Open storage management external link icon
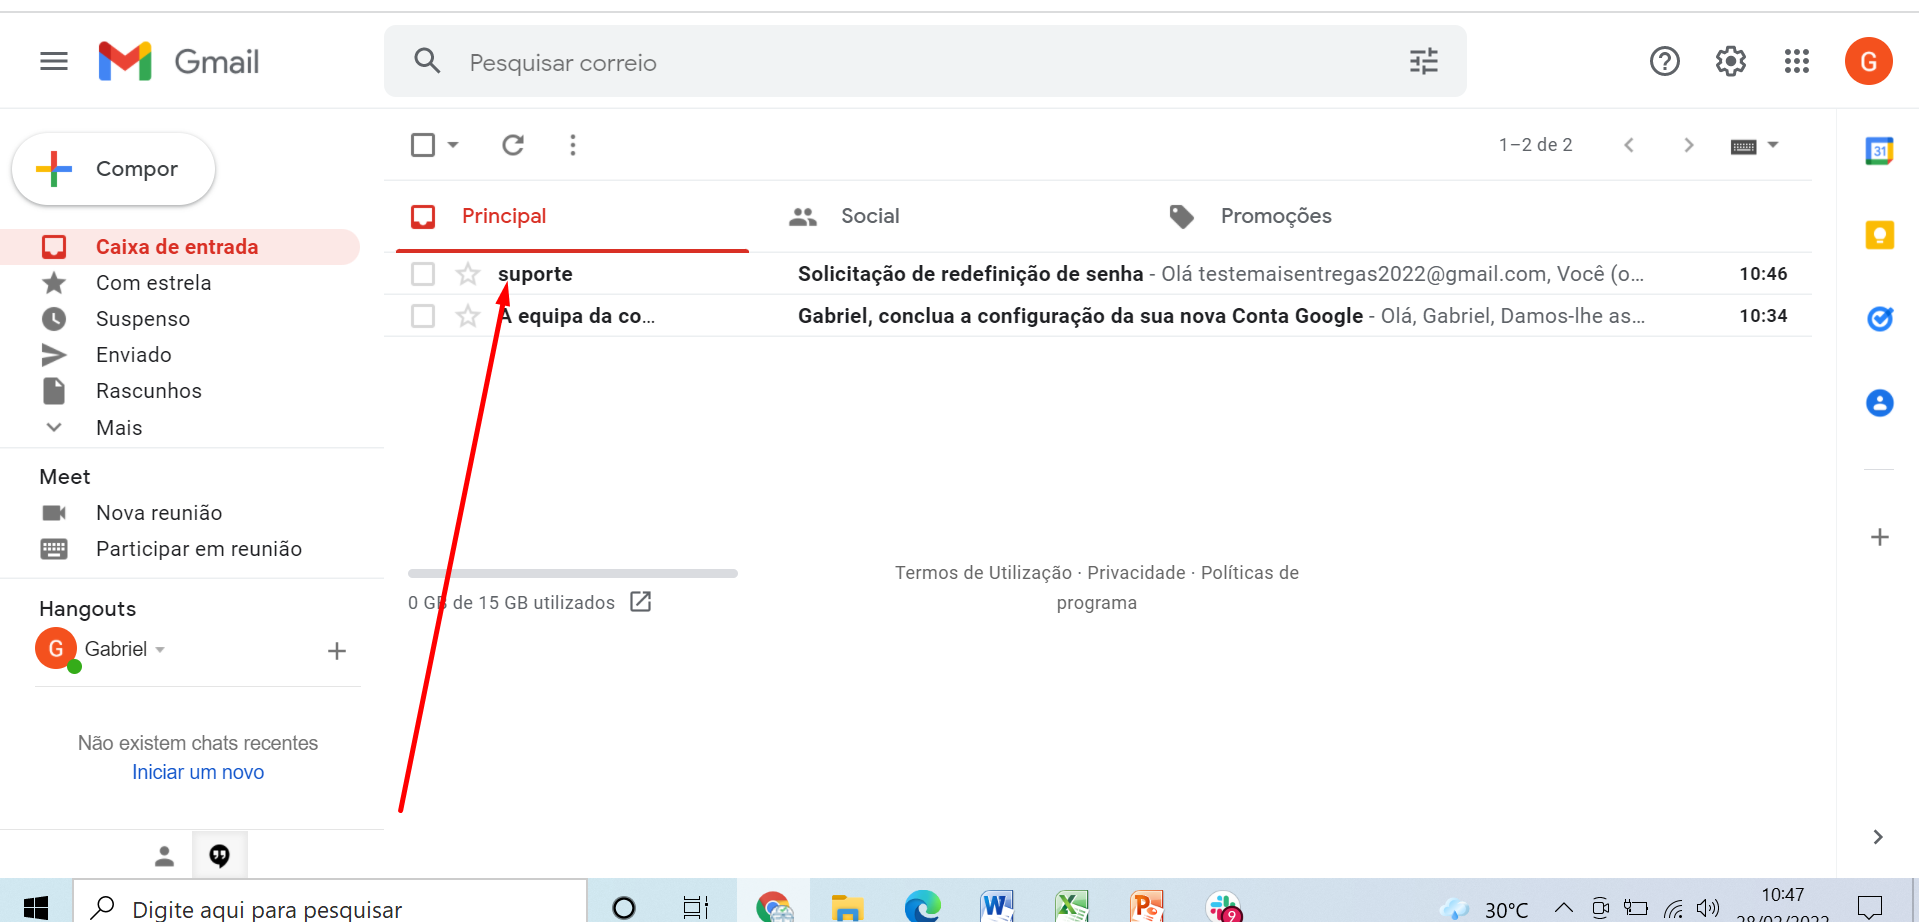 point(641,601)
